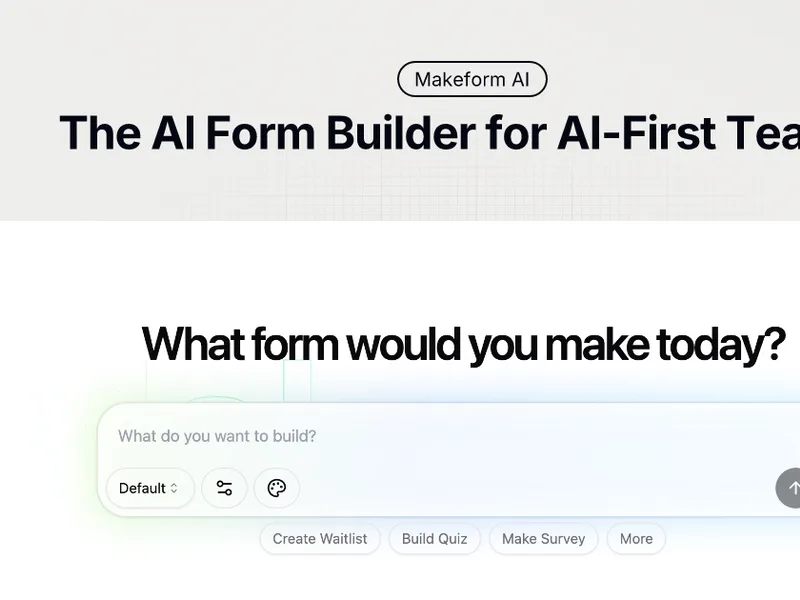Click the 'What form would you make today?' heading
Screen dimensions: 800x600
[x=463, y=345]
